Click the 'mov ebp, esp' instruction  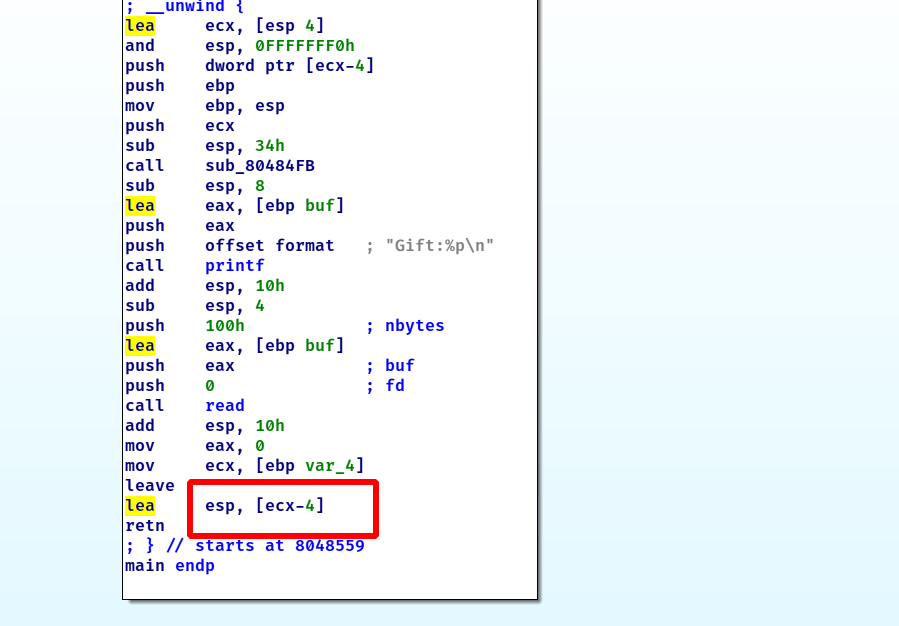205,106
